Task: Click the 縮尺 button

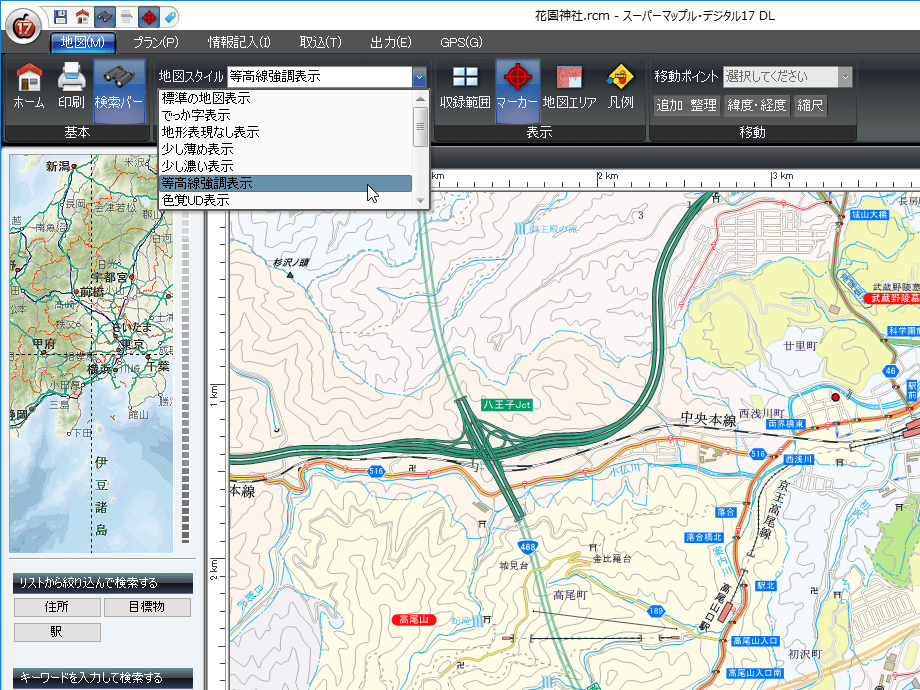Action: (x=810, y=106)
